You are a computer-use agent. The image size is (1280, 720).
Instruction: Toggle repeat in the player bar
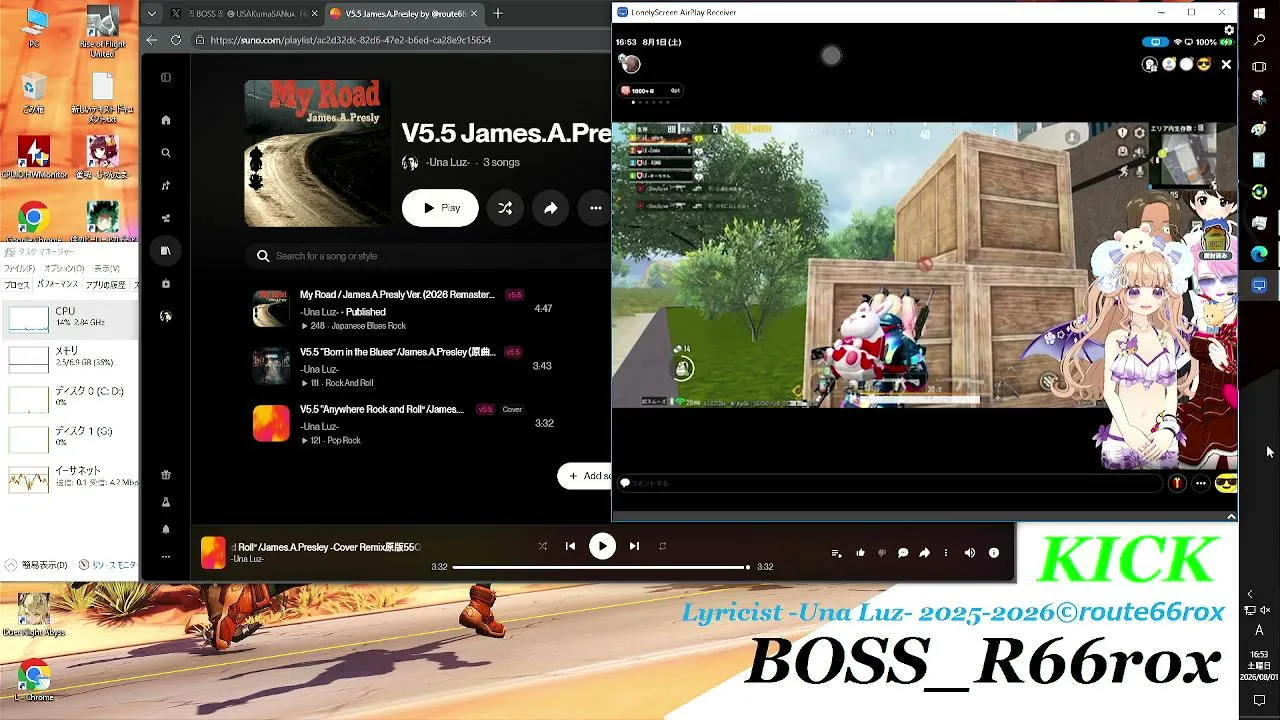(662, 546)
